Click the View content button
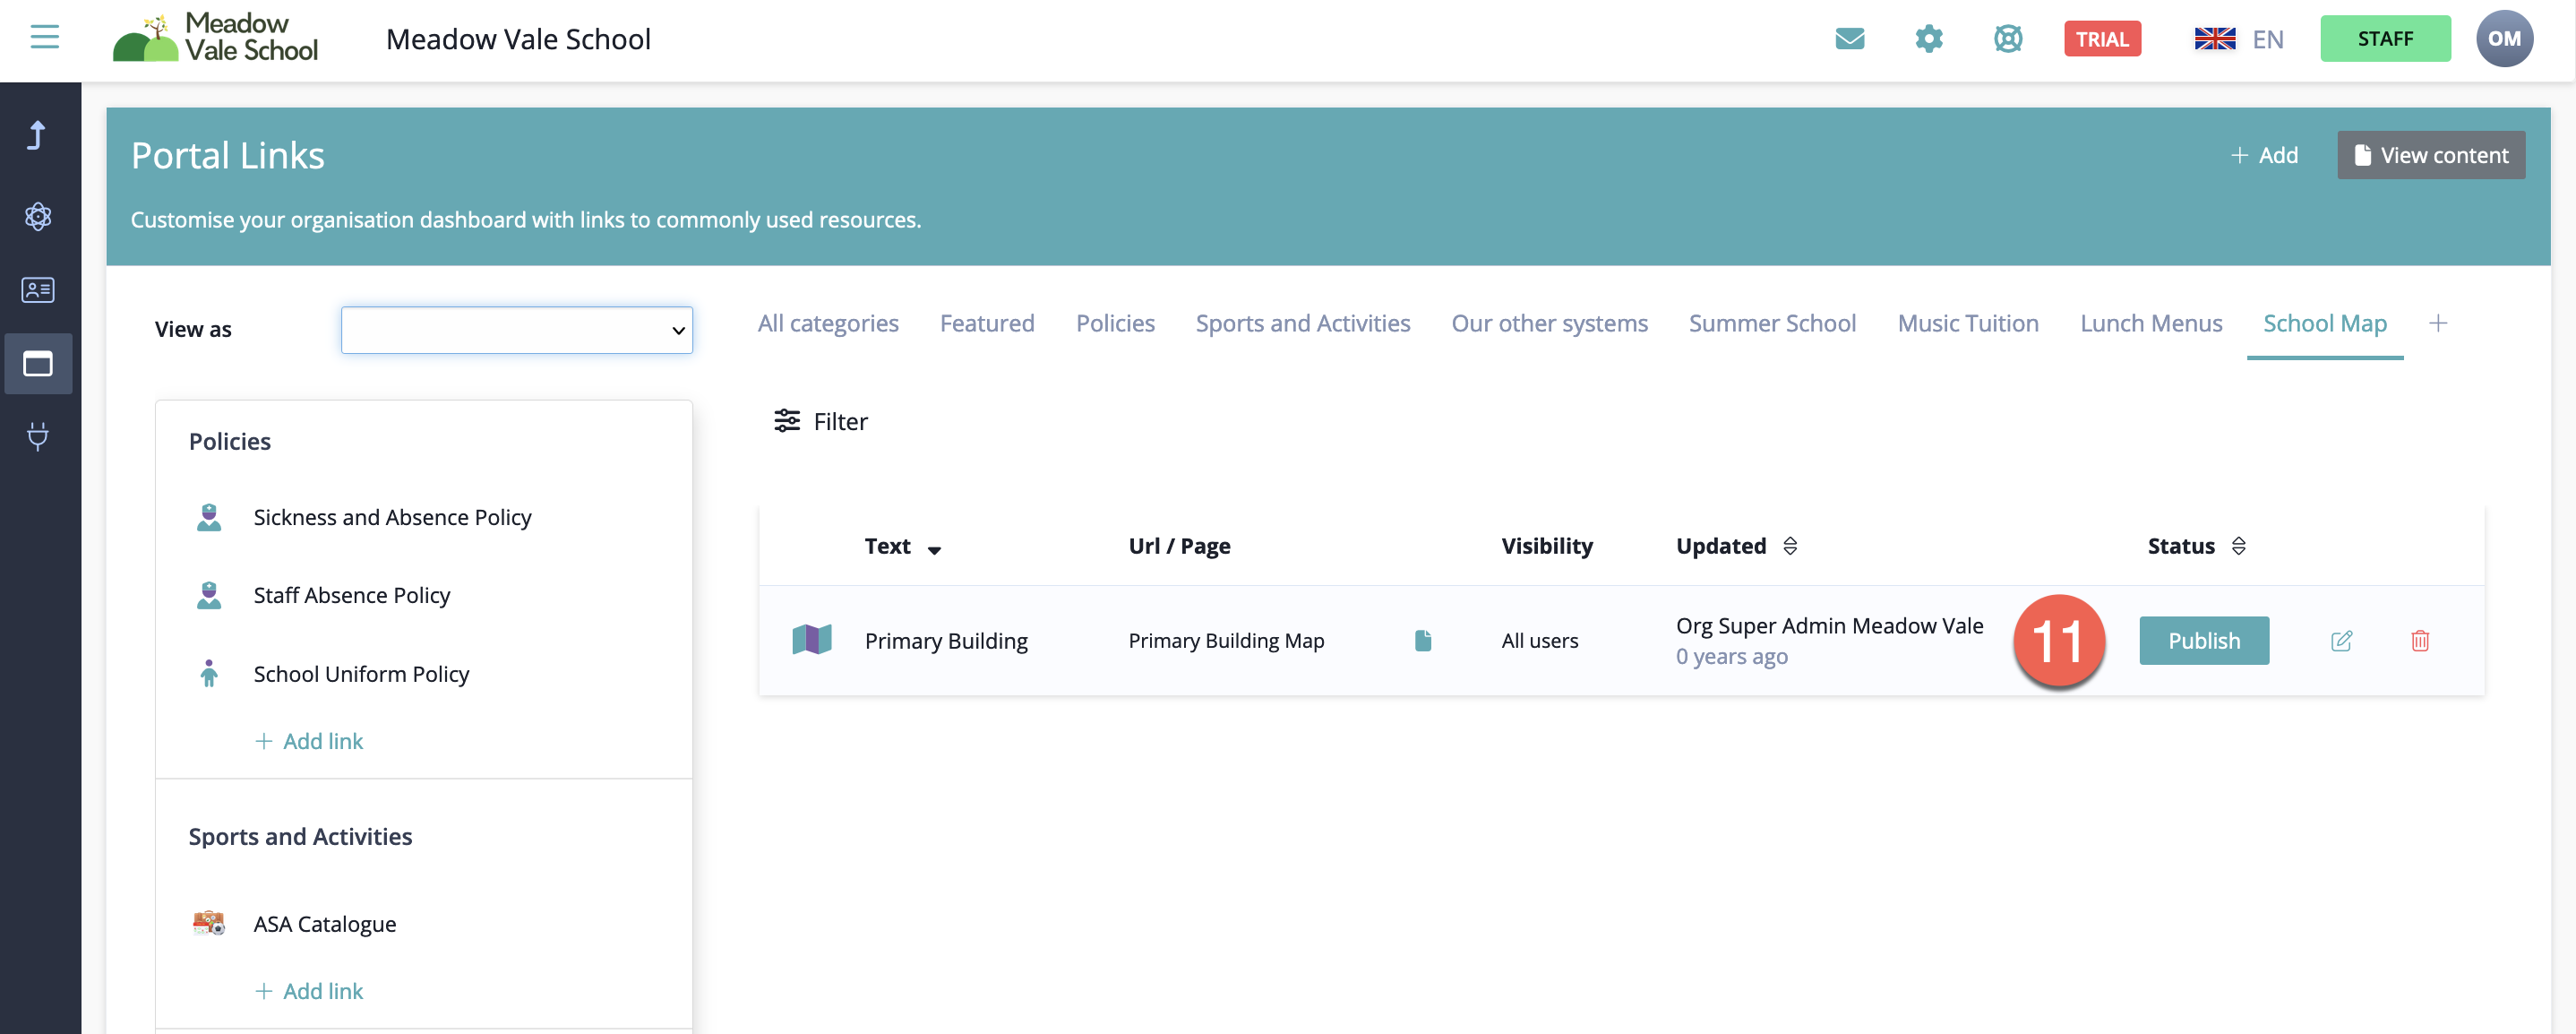 coord(2430,155)
